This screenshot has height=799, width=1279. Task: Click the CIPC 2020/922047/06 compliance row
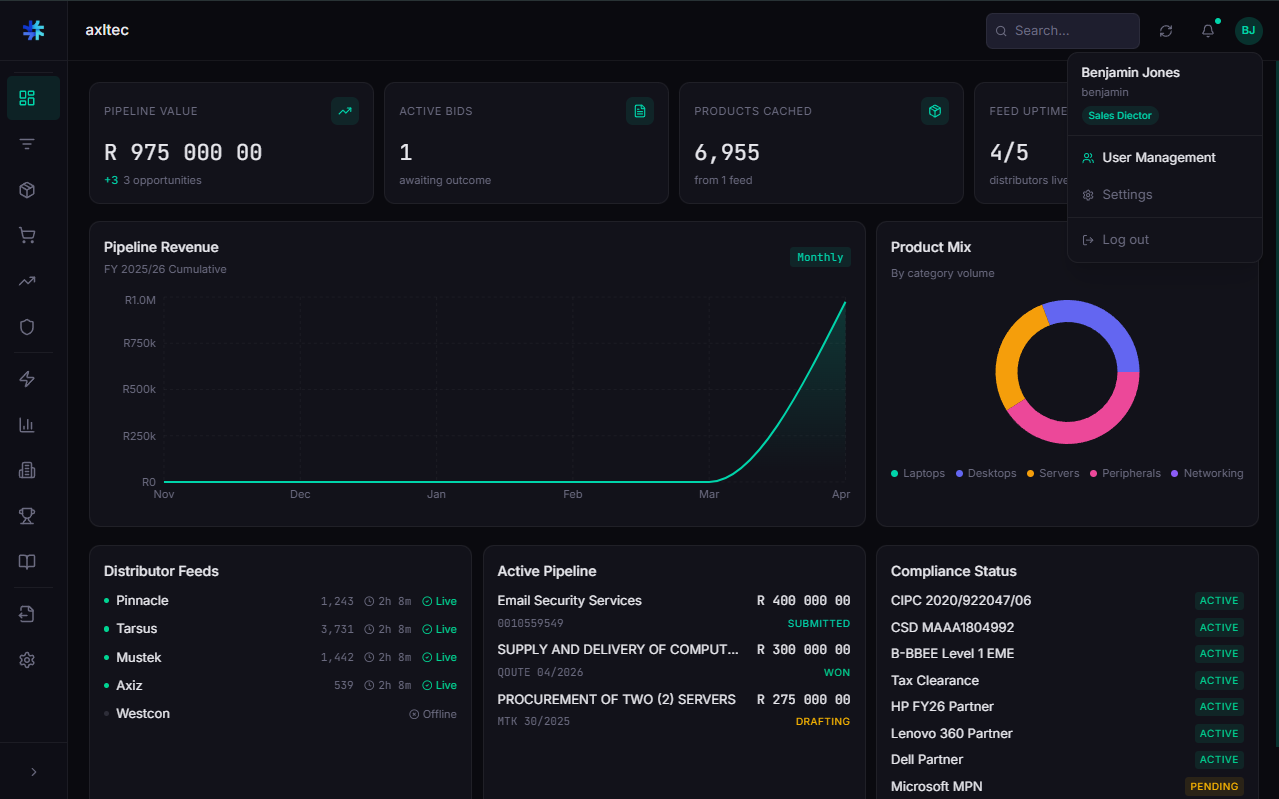(1067, 601)
